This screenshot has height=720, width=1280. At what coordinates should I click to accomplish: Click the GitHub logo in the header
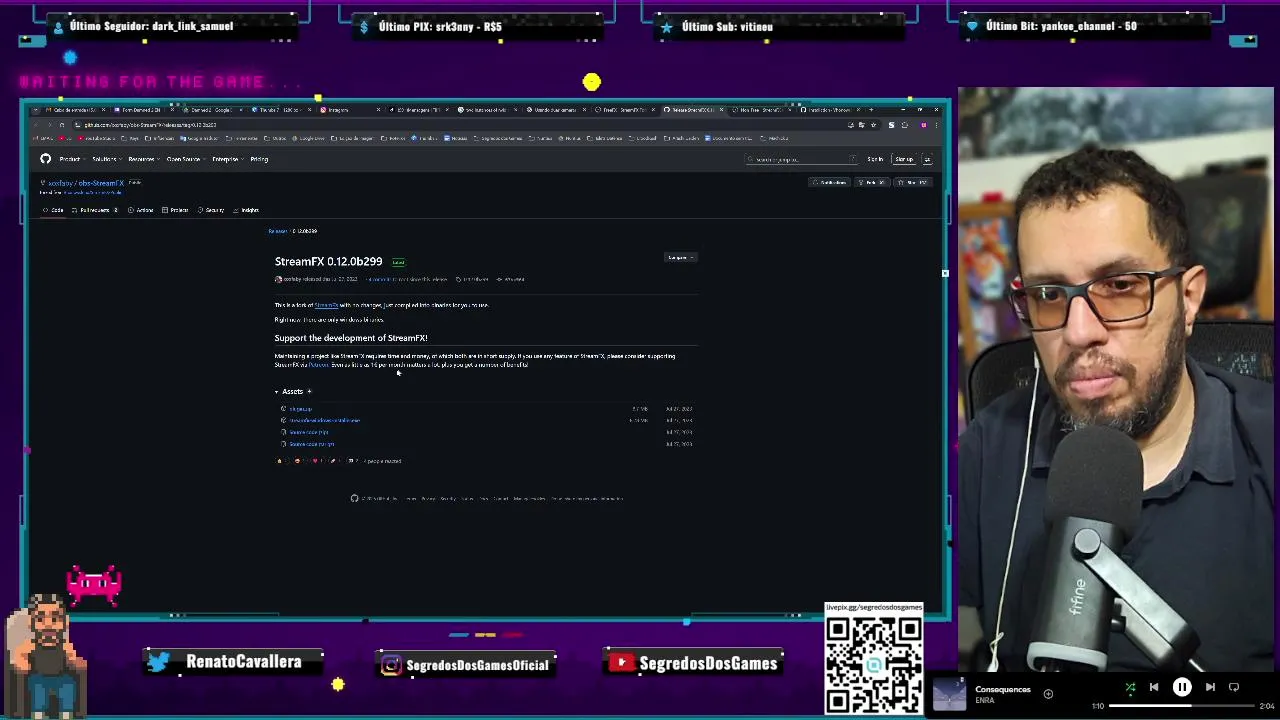45,159
